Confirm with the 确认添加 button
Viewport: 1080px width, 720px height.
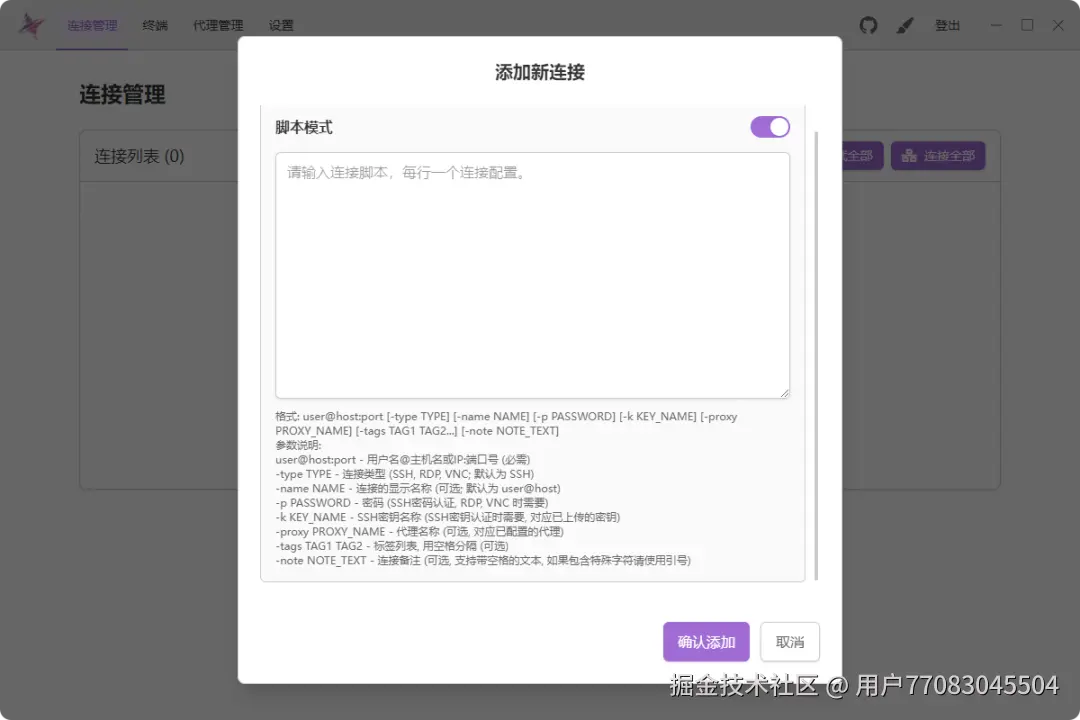706,641
